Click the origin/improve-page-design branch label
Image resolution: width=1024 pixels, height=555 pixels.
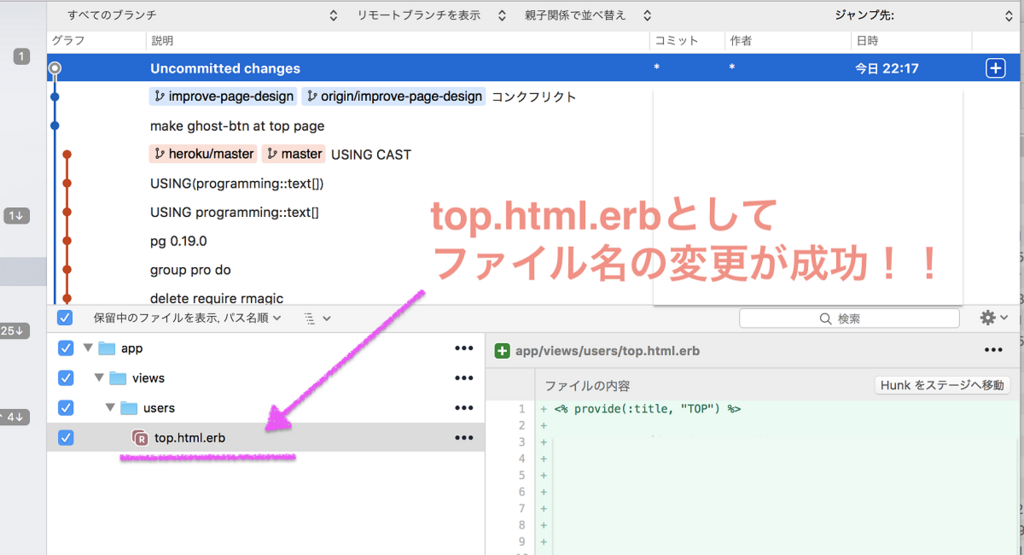pyautogui.click(x=394, y=97)
